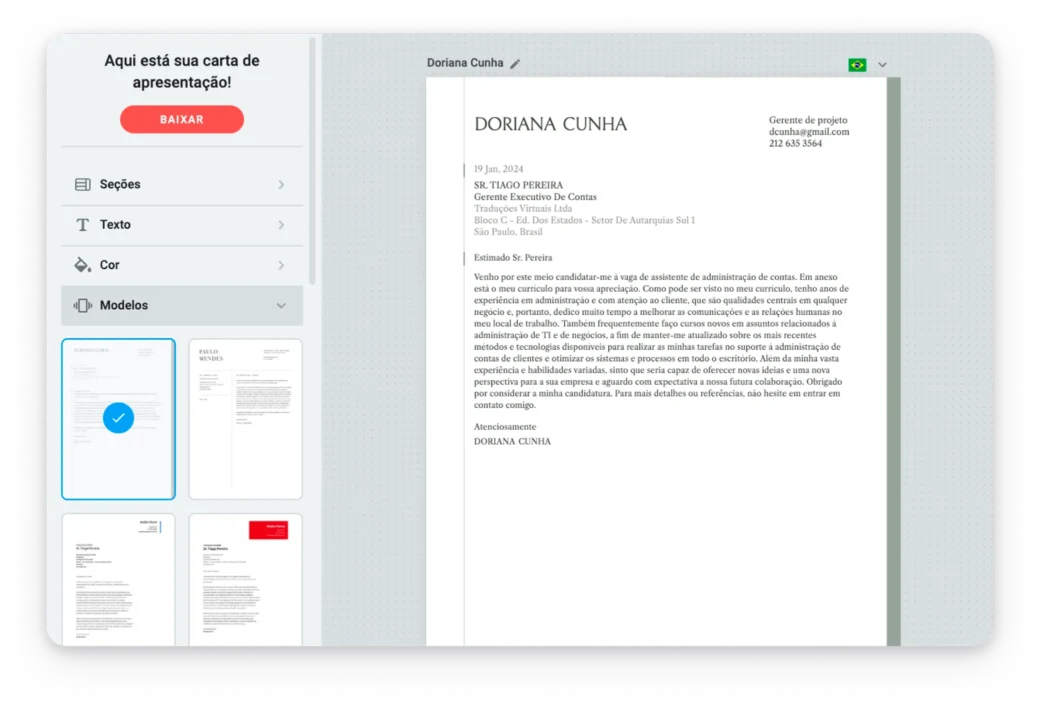This screenshot has height=706, width=1040.
Task: Pick the bottom-left template with blue accent
Action: click(118, 580)
